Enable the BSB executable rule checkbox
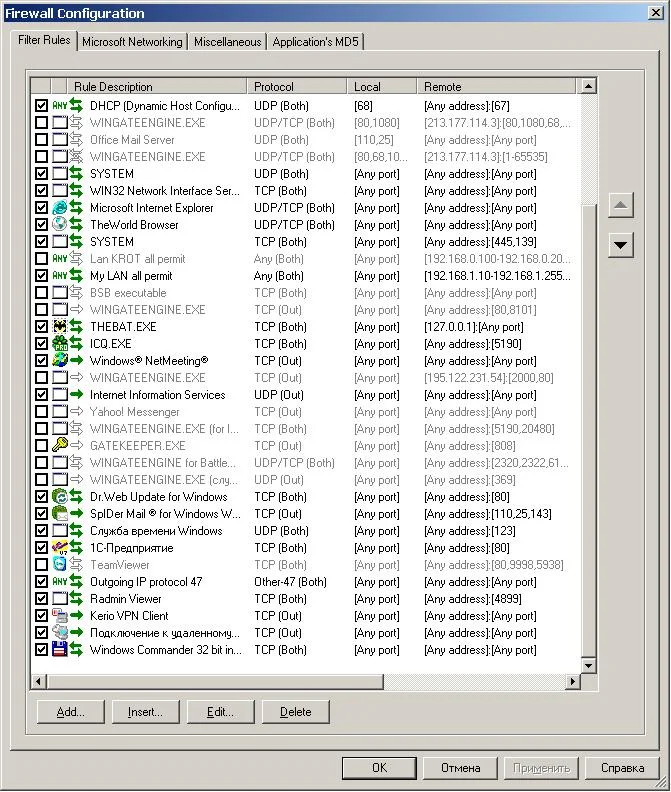Screen dimensions: 671x792 click(x=41, y=292)
